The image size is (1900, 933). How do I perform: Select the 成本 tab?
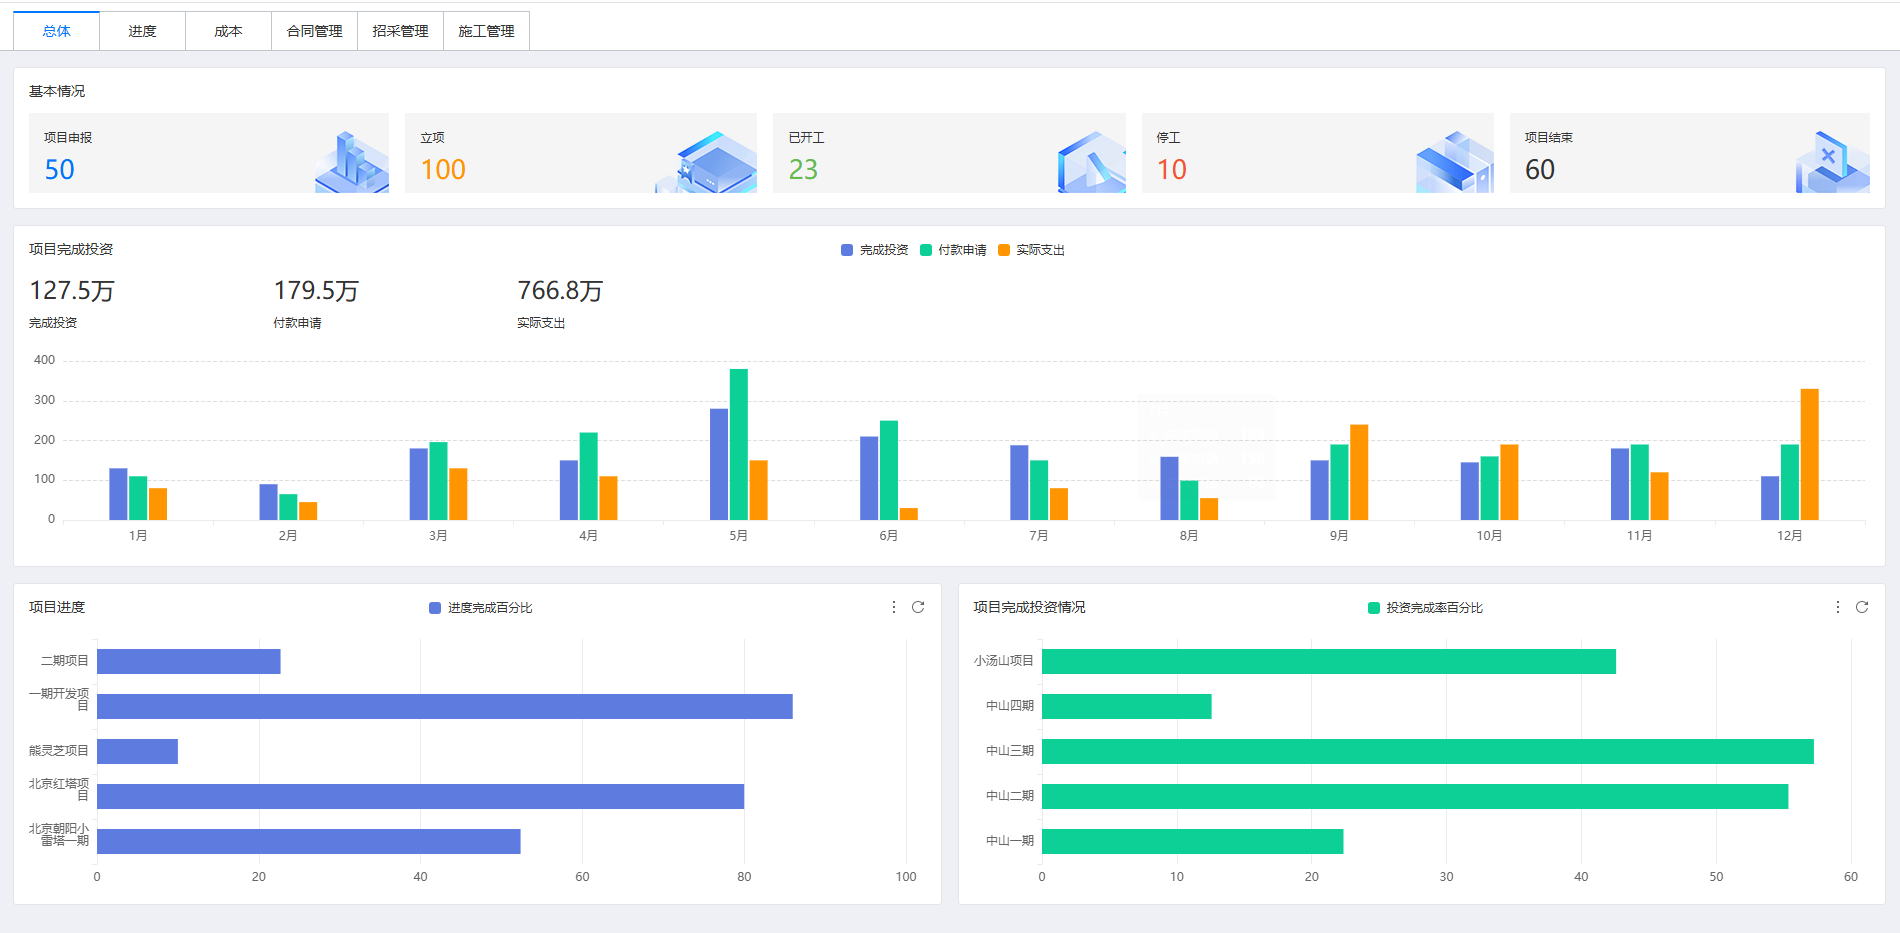coord(228,31)
